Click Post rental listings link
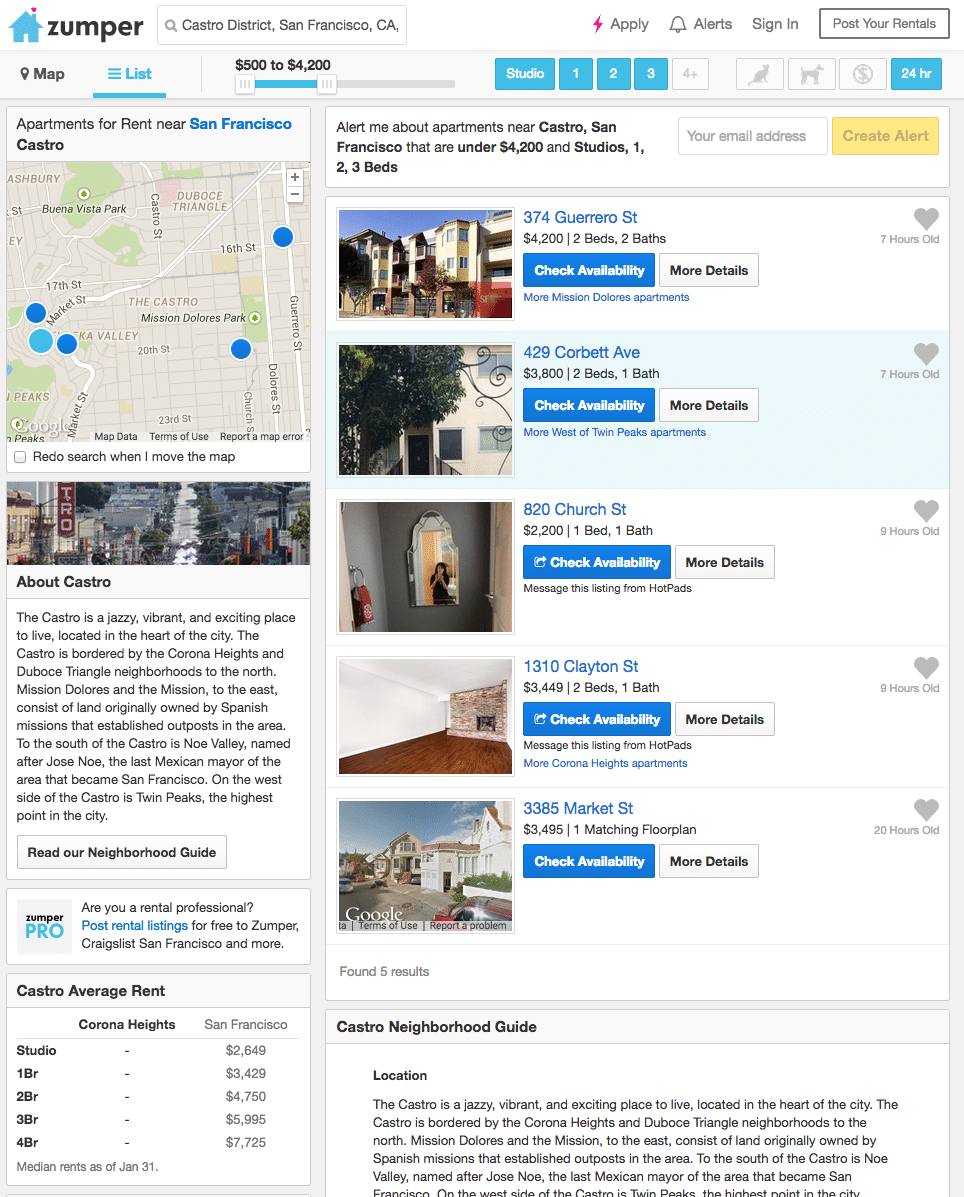964x1197 pixels. 134,925
